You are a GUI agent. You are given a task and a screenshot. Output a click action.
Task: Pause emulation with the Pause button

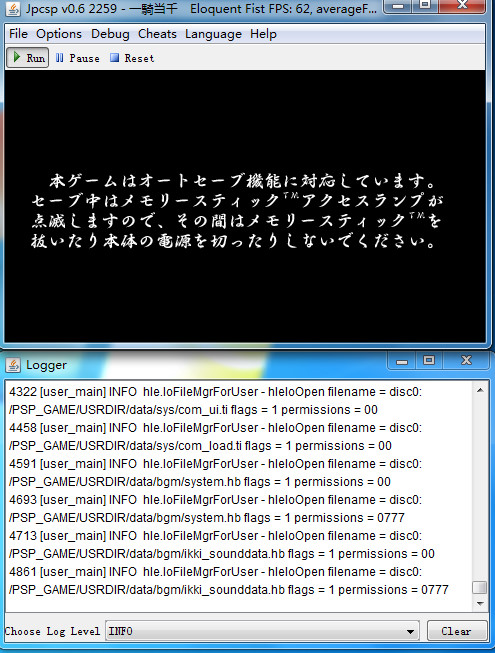77,58
